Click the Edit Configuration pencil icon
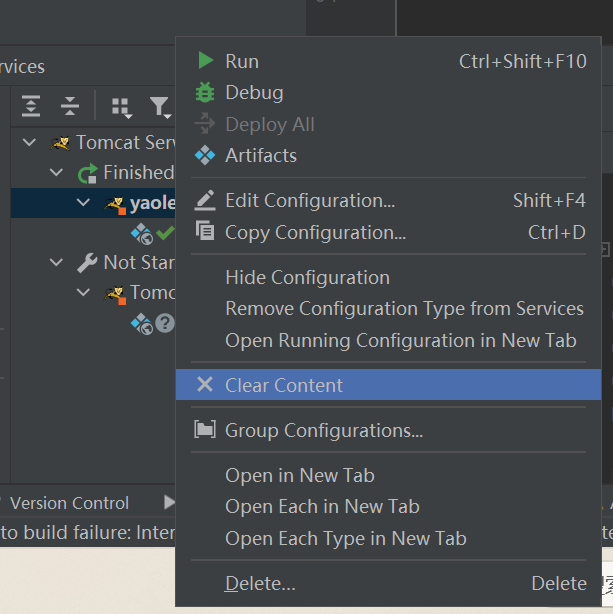Viewport: 613px width, 614px height. pos(206,200)
